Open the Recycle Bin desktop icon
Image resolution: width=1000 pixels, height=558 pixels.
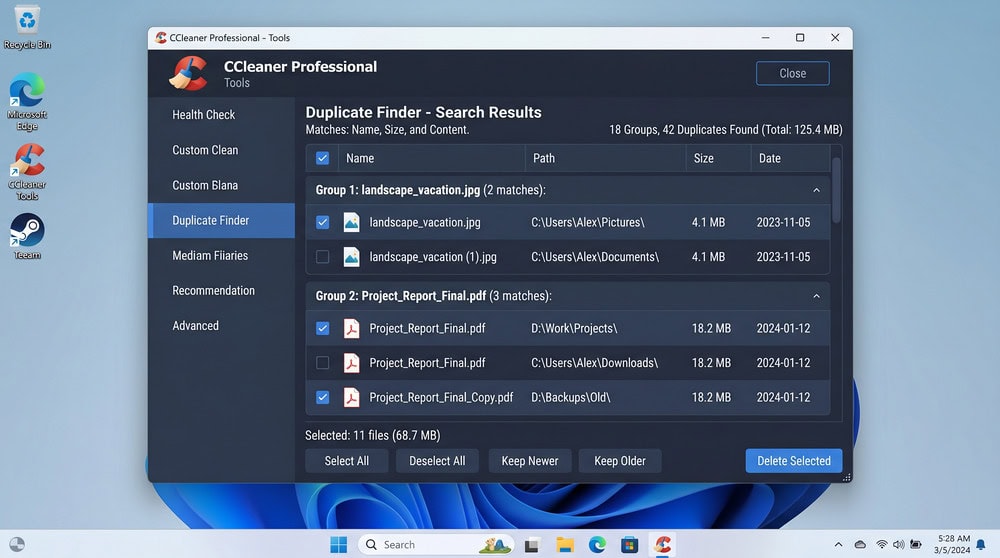(27, 27)
